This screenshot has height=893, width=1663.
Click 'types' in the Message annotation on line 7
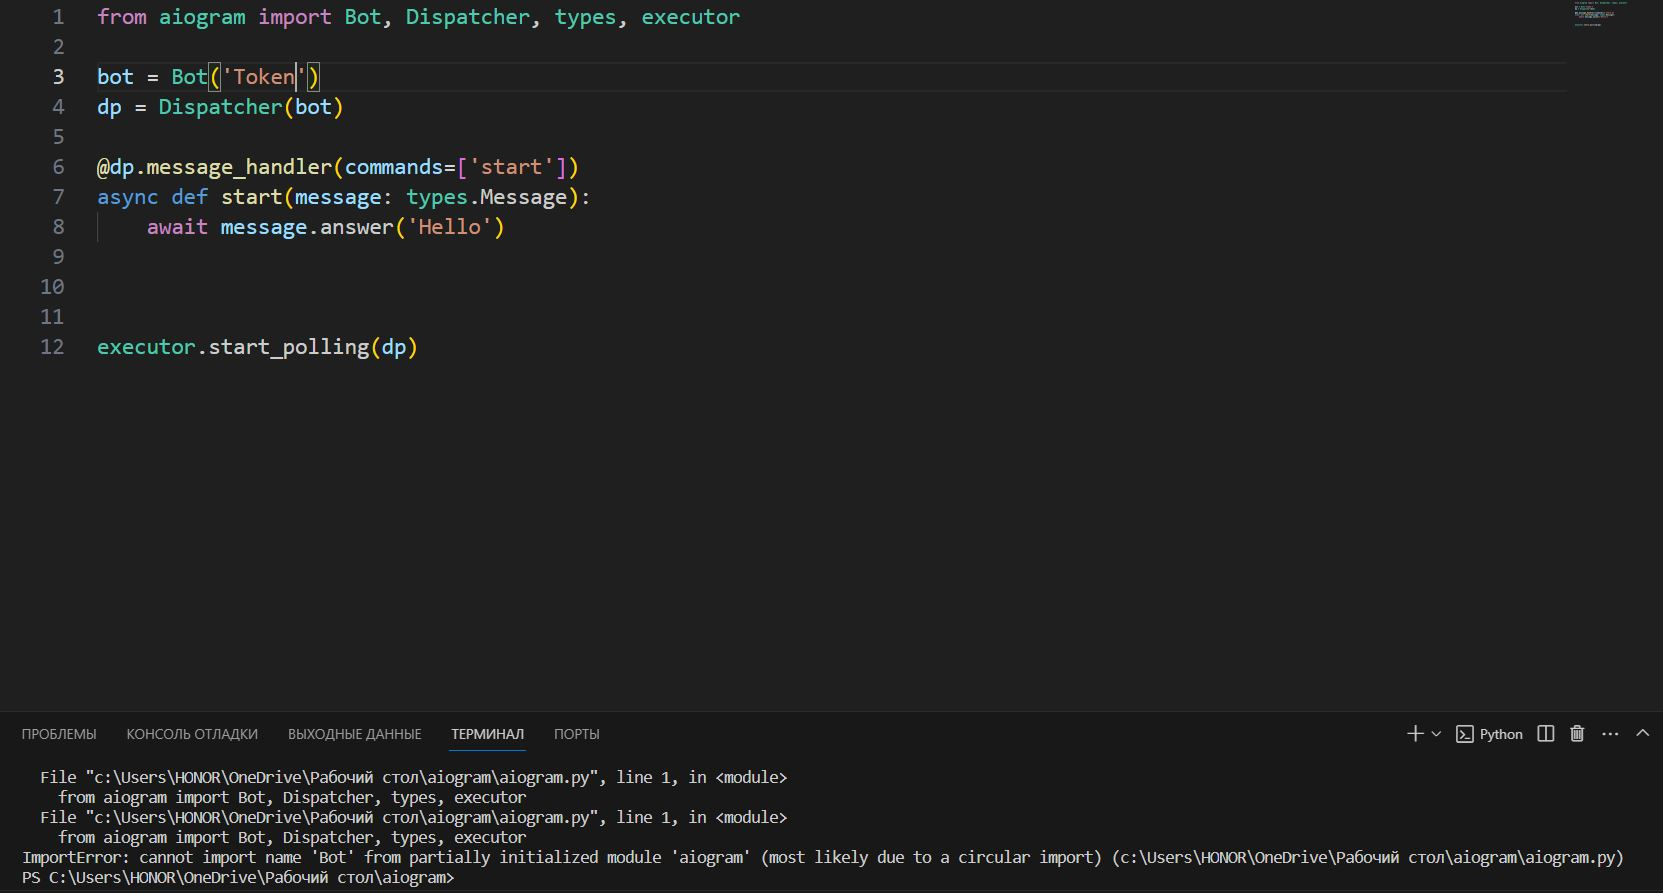tap(437, 197)
